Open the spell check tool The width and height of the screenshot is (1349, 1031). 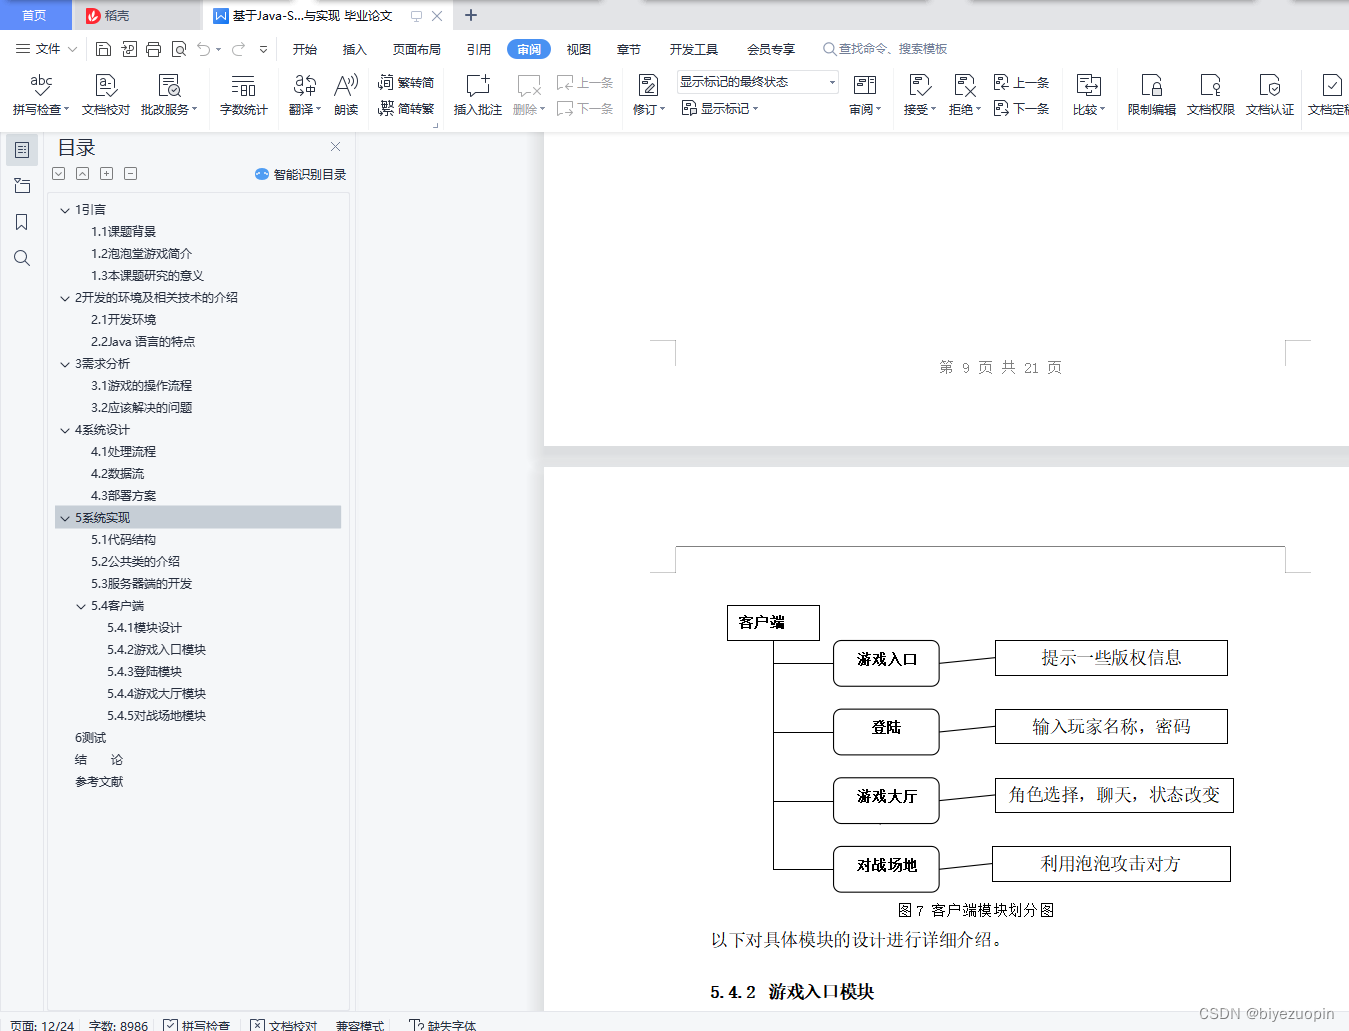pyautogui.click(x=41, y=95)
